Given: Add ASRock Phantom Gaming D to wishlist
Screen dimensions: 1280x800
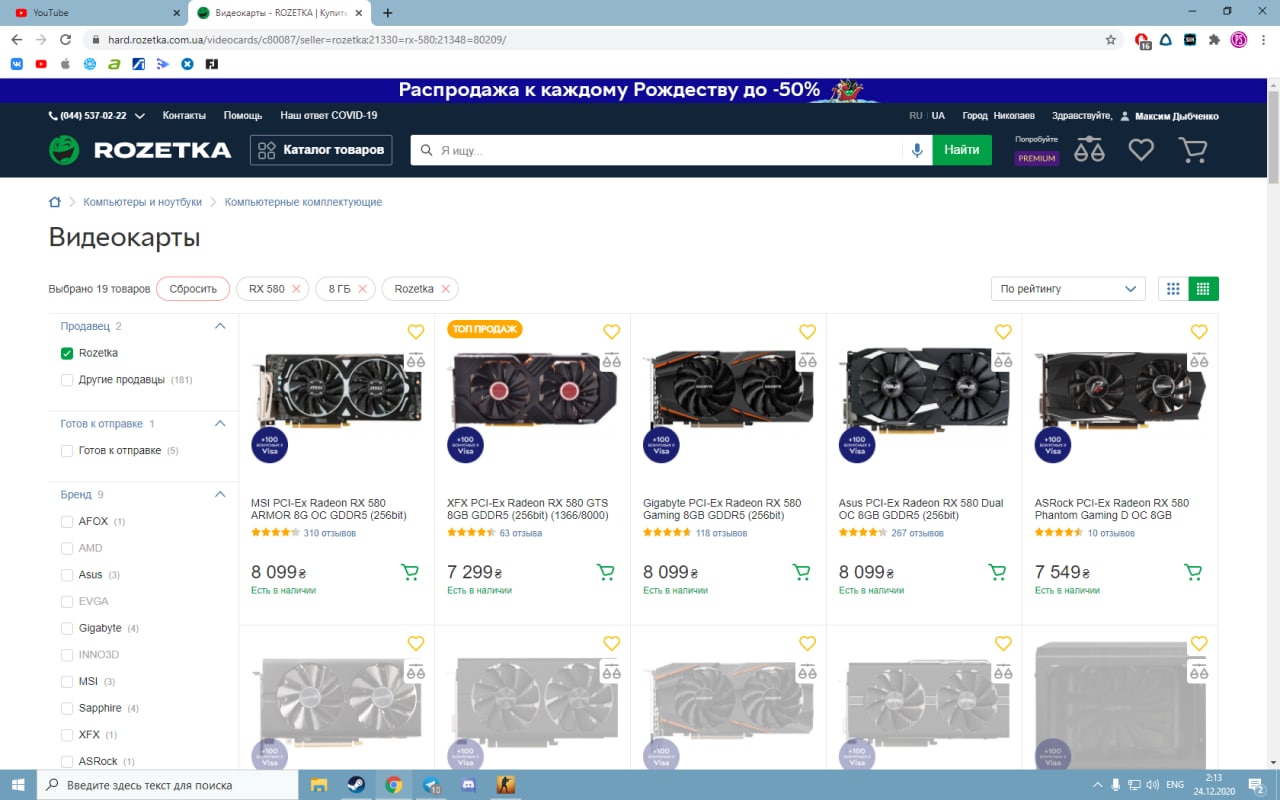Looking at the screenshot, I should [1199, 332].
